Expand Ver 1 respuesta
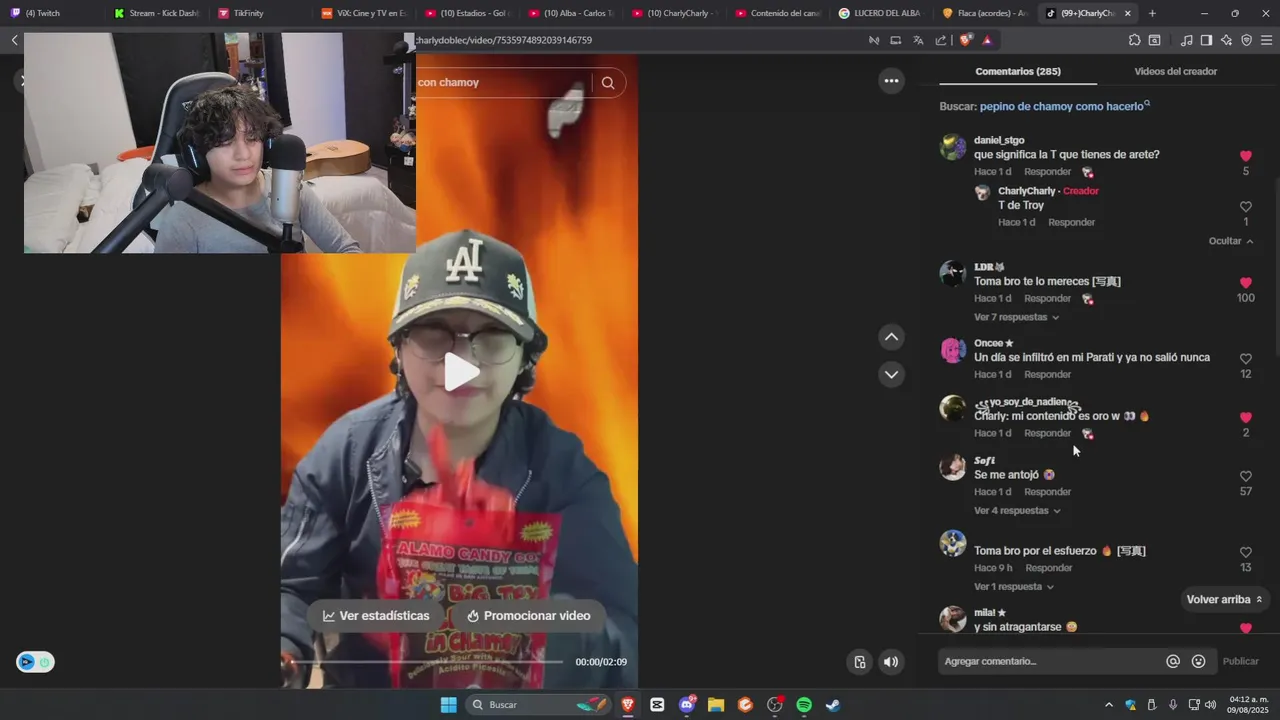Image resolution: width=1280 pixels, height=720 pixels. [1013, 587]
